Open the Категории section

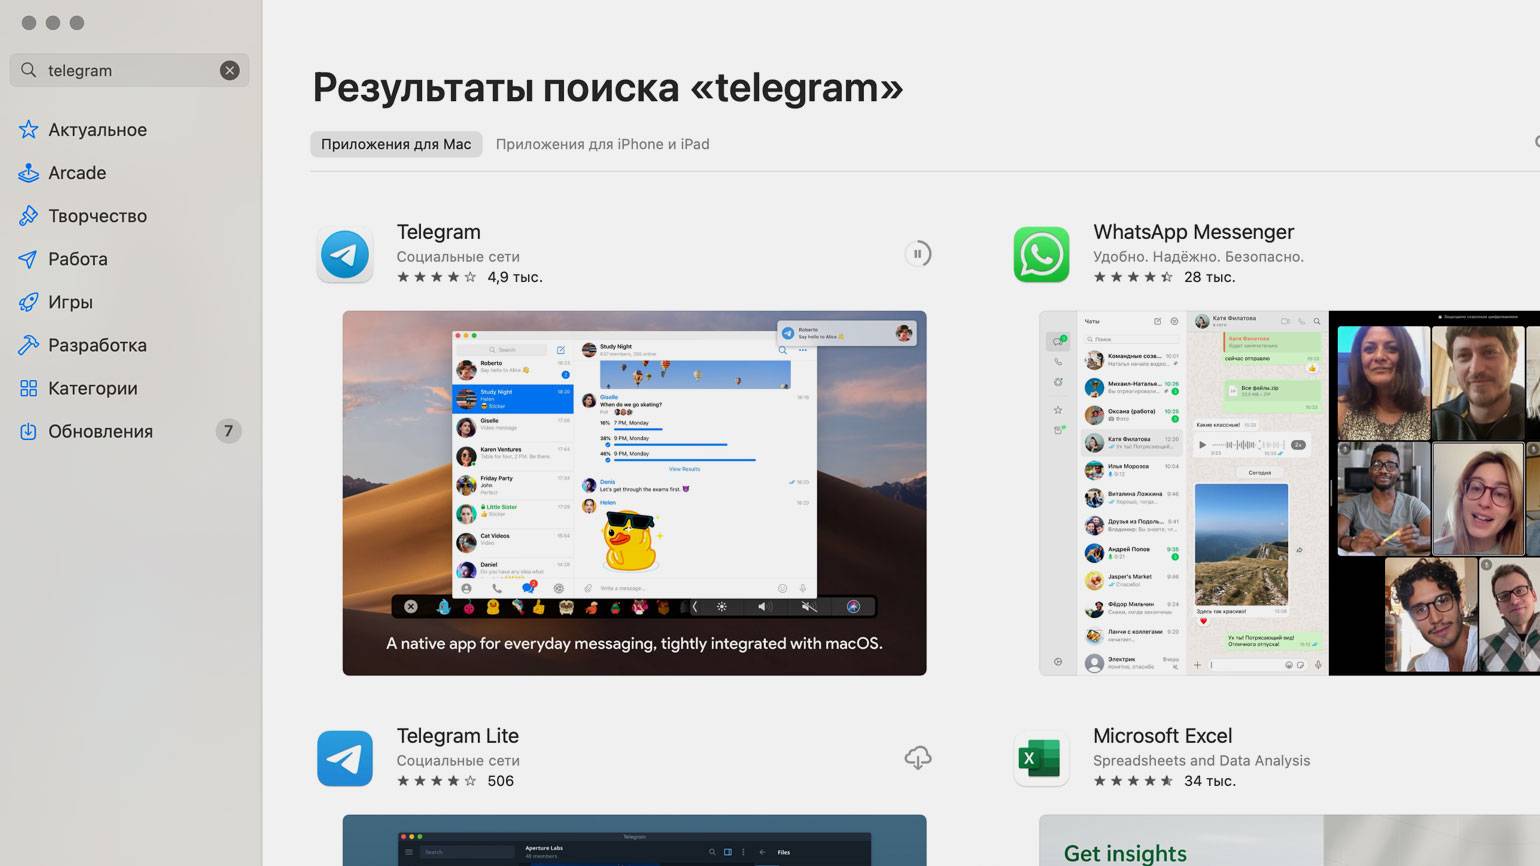click(93, 388)
